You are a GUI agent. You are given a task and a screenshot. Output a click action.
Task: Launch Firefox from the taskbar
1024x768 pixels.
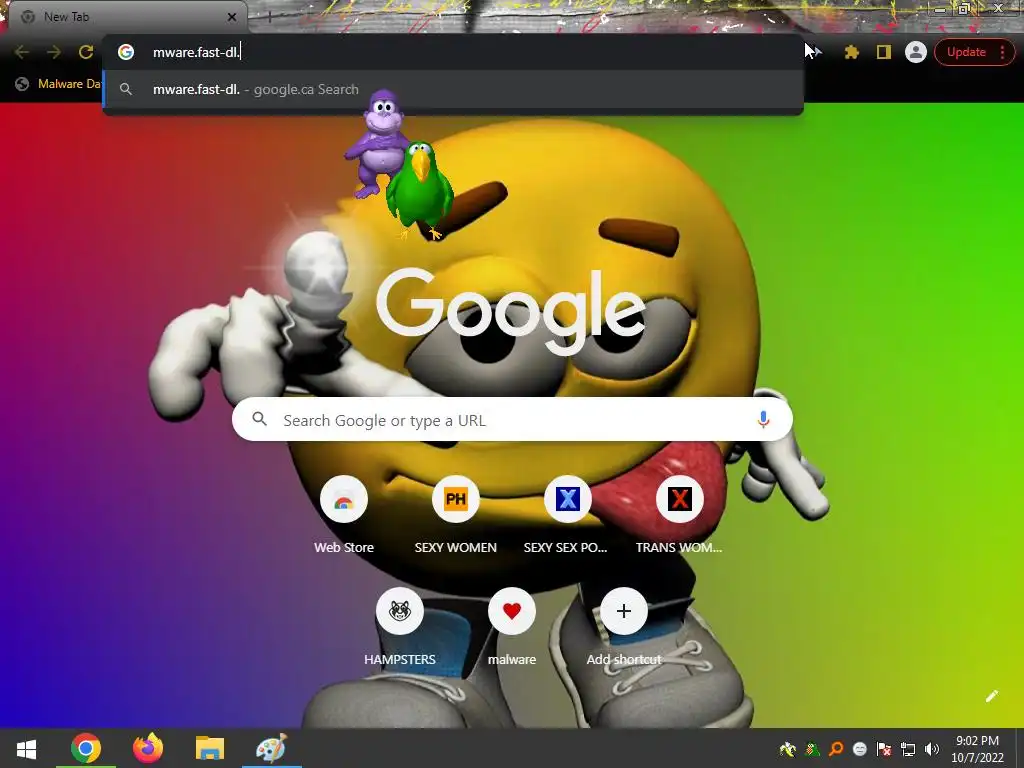[x=148, y=748]
